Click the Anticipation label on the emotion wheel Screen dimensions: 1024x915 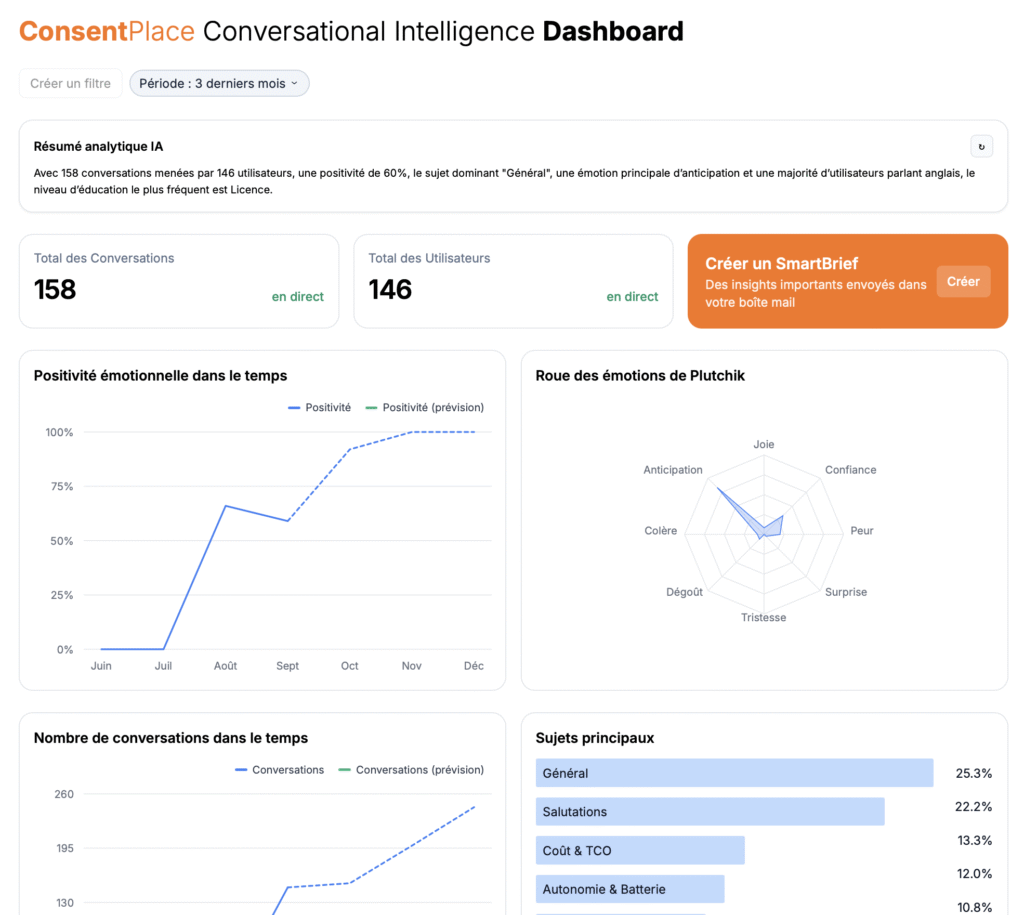pyautogui.click(x=673, y=470)
